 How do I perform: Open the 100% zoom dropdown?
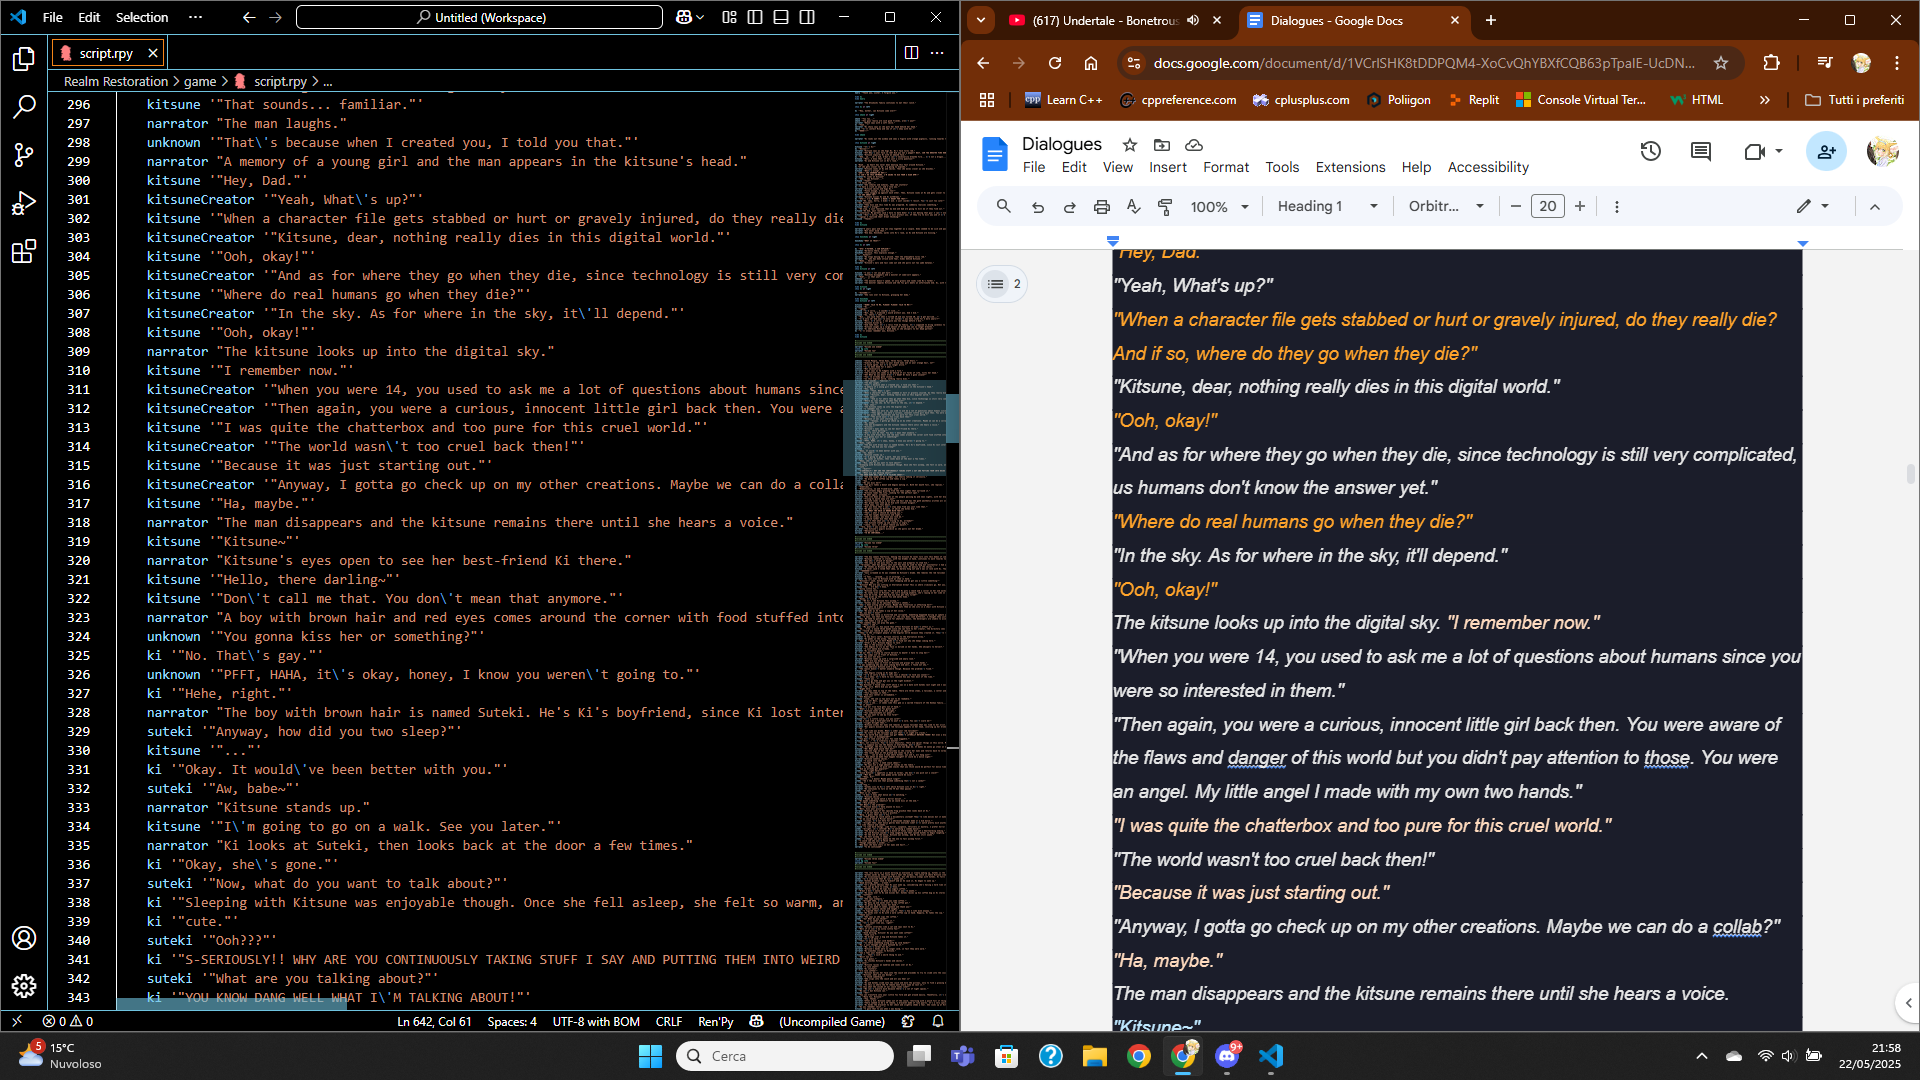click(x=1219, y=207)
